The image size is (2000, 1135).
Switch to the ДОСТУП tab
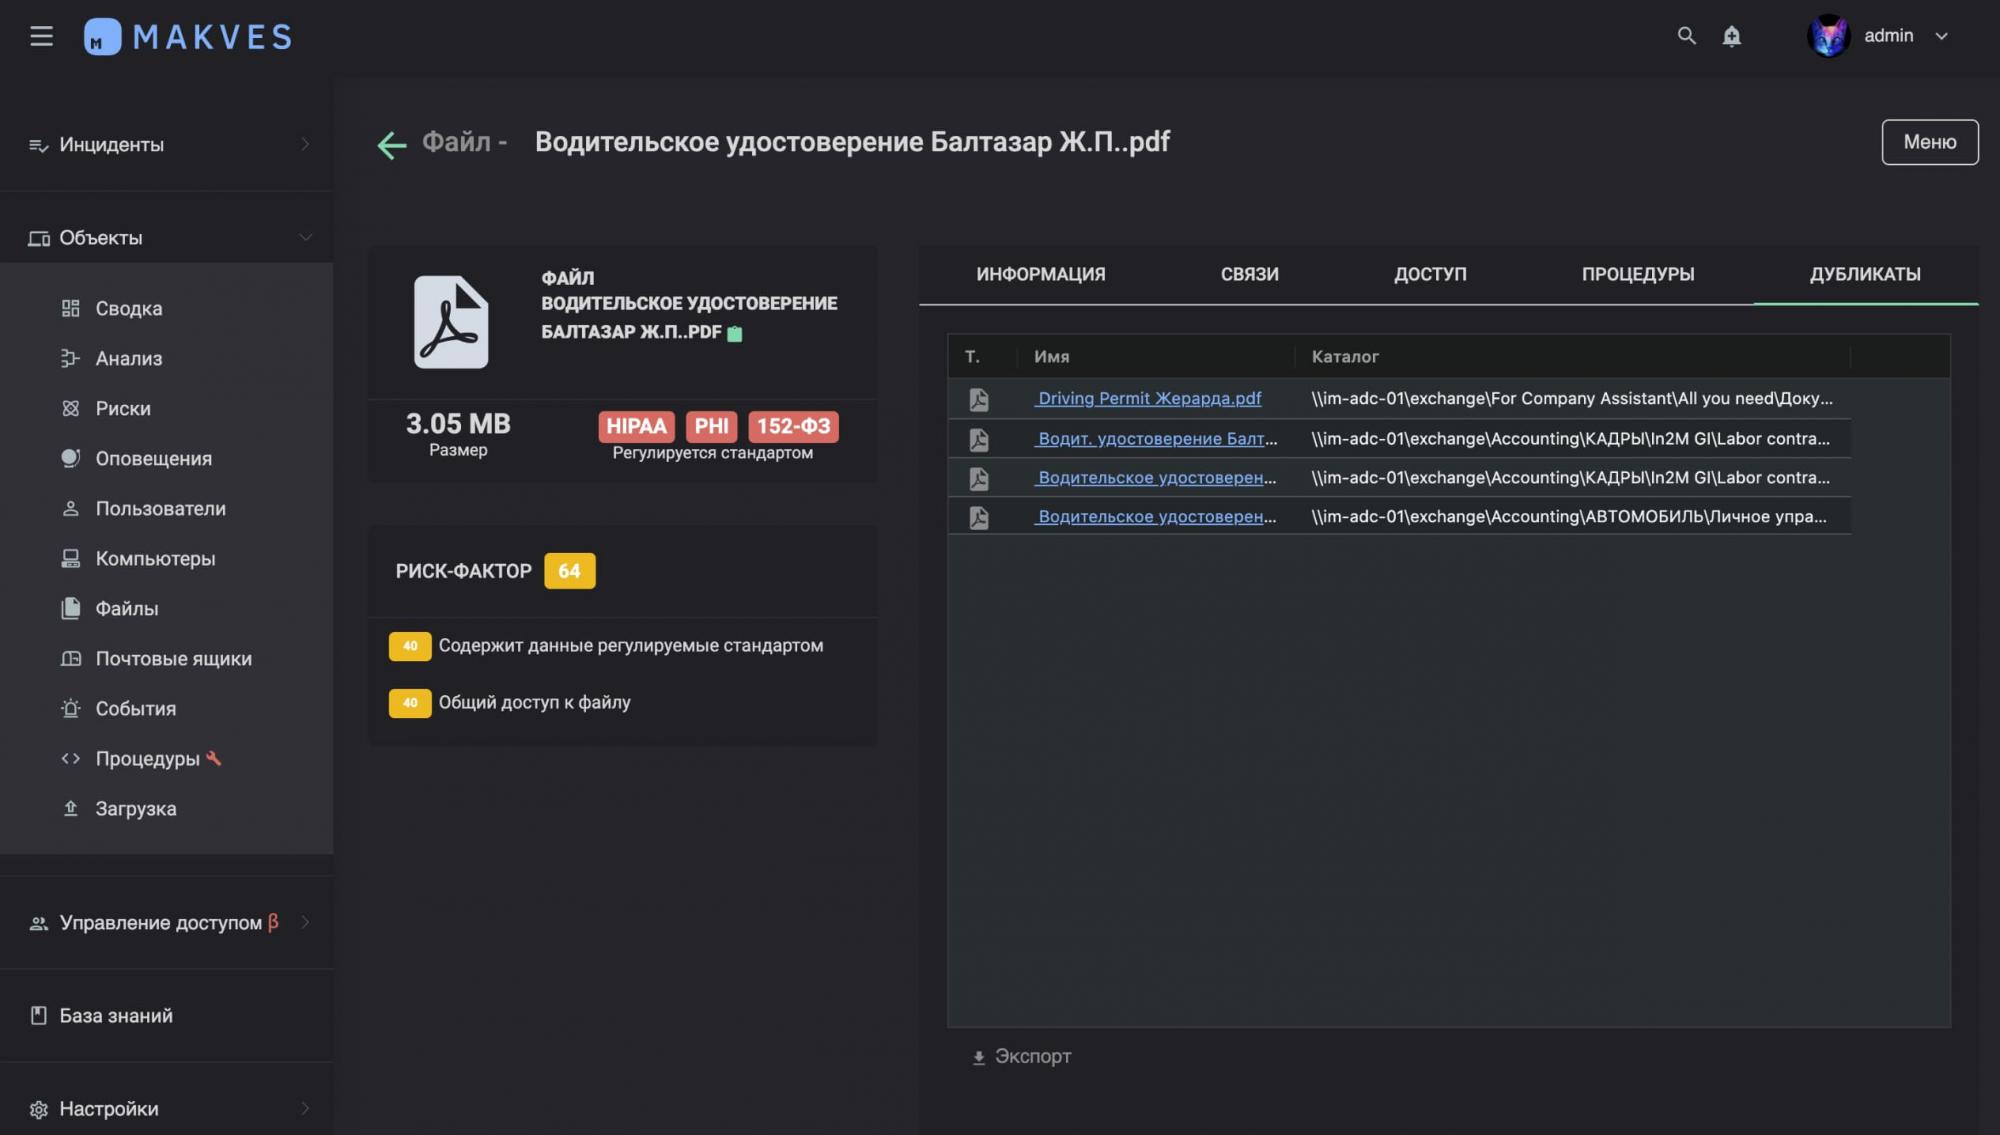[x=1429, y=274]
